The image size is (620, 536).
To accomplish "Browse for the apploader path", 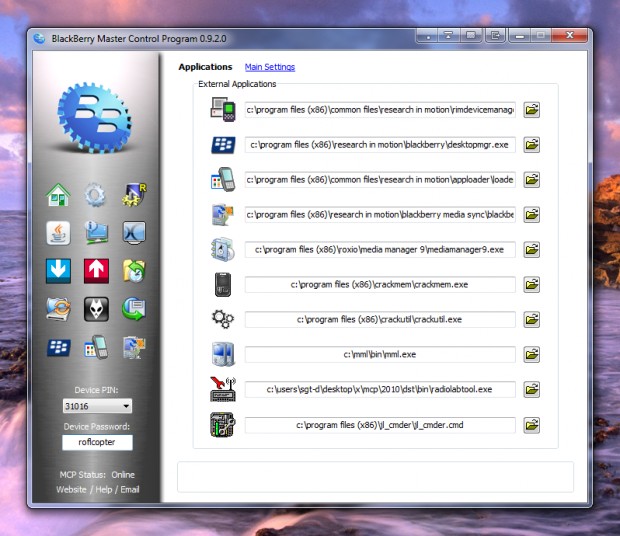I will [x=532, y=179].
